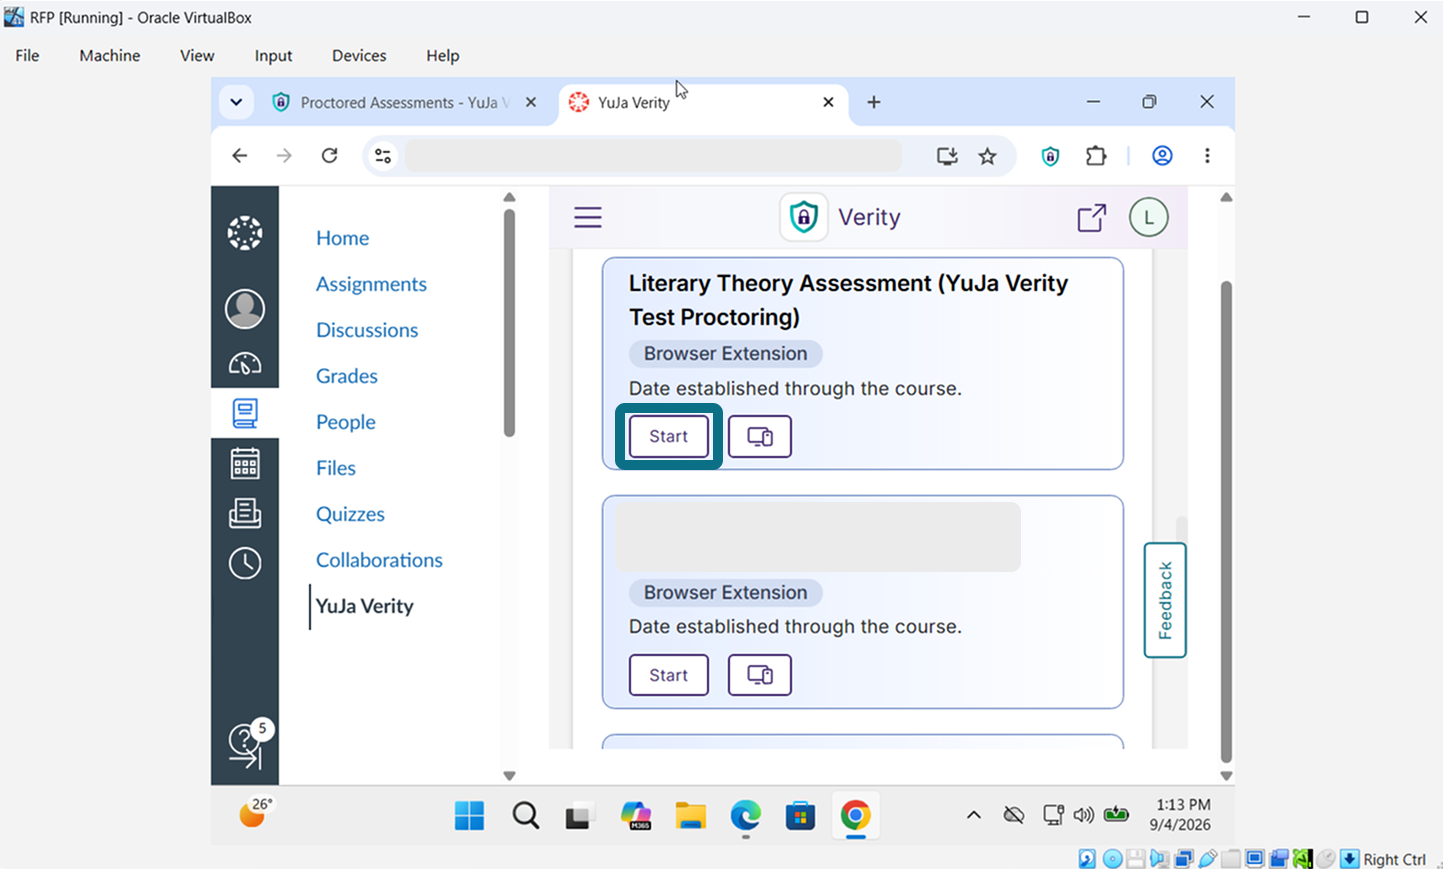
Task: Open the Chrome tab search dropdown
Action: (x=236, y=102)
